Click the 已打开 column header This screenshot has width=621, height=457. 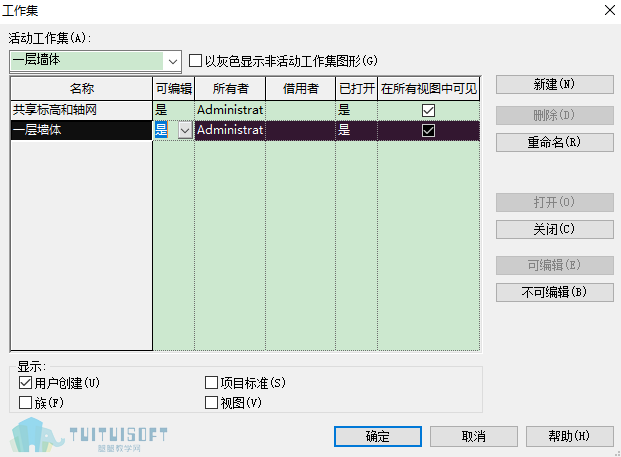[356, 88]
